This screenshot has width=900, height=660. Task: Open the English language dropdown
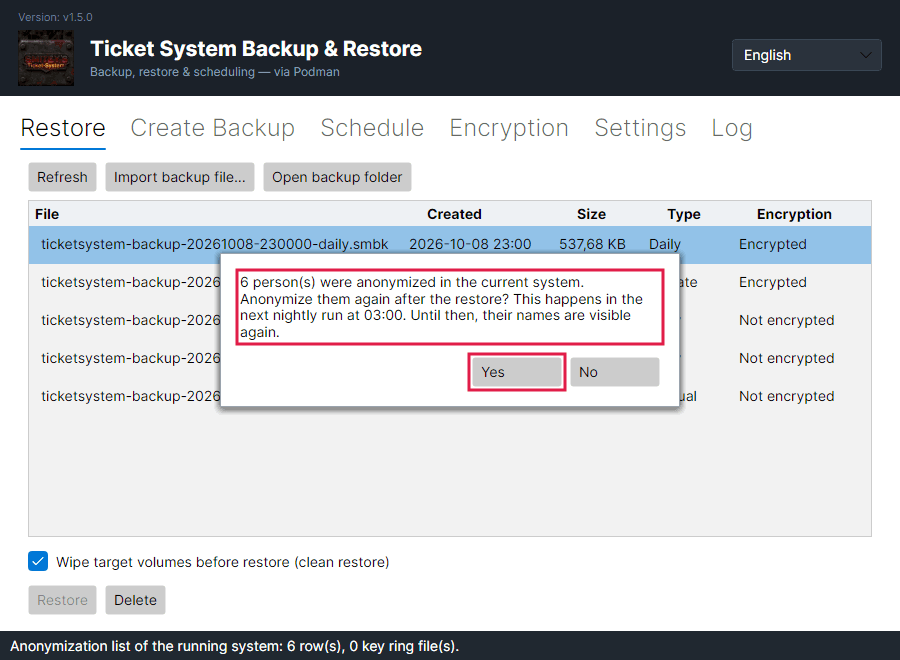(x=806, y=55)
